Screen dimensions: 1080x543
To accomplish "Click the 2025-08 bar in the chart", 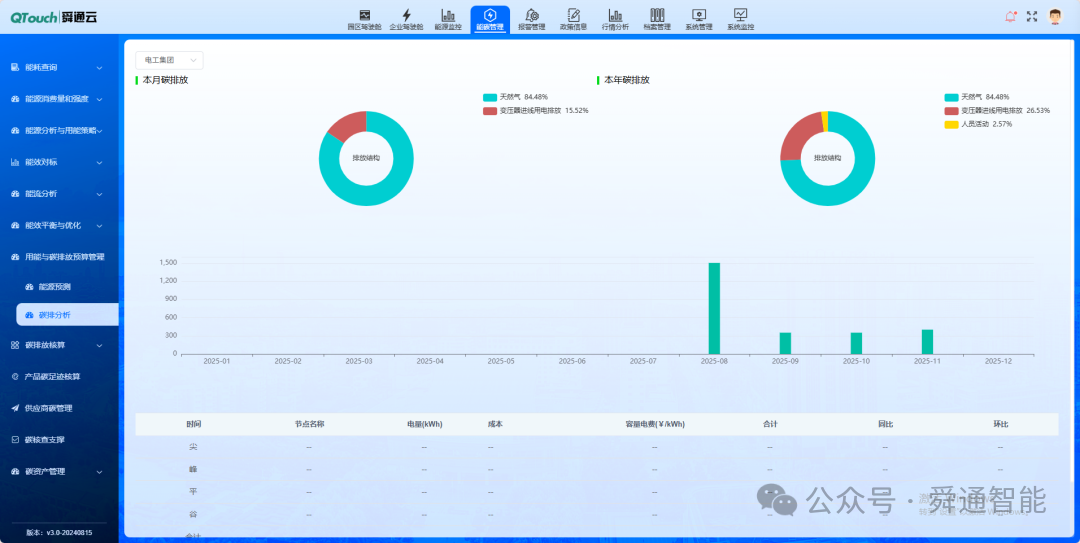I will (x=714, y=308).
